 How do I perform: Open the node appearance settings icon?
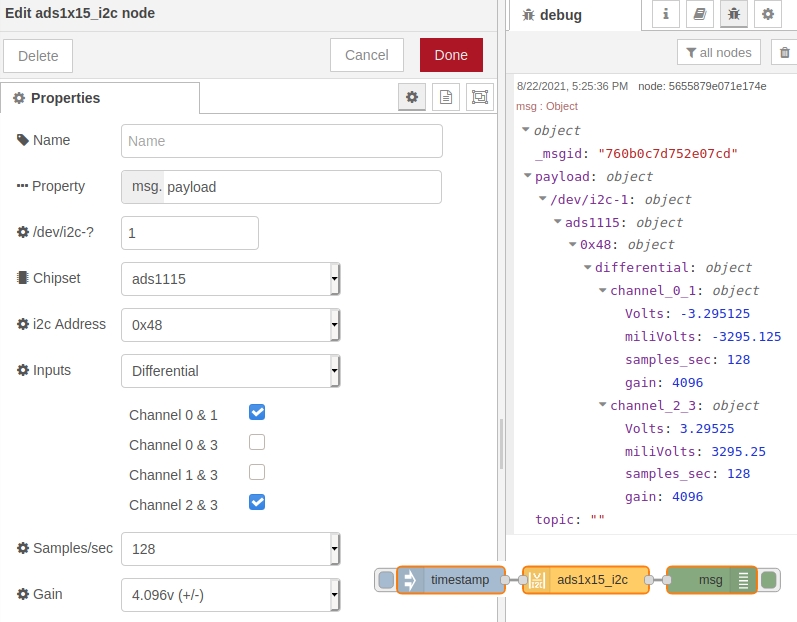(x=480, y=97)
